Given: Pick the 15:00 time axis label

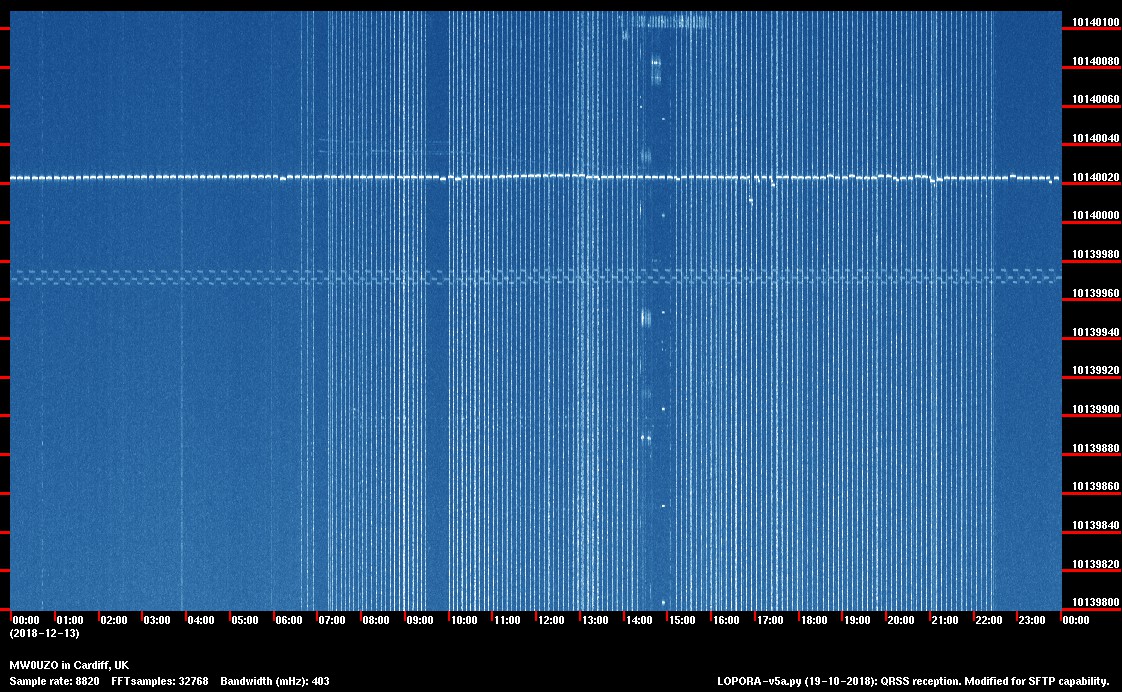Looking at the screenshot, I should pos(682,620).
